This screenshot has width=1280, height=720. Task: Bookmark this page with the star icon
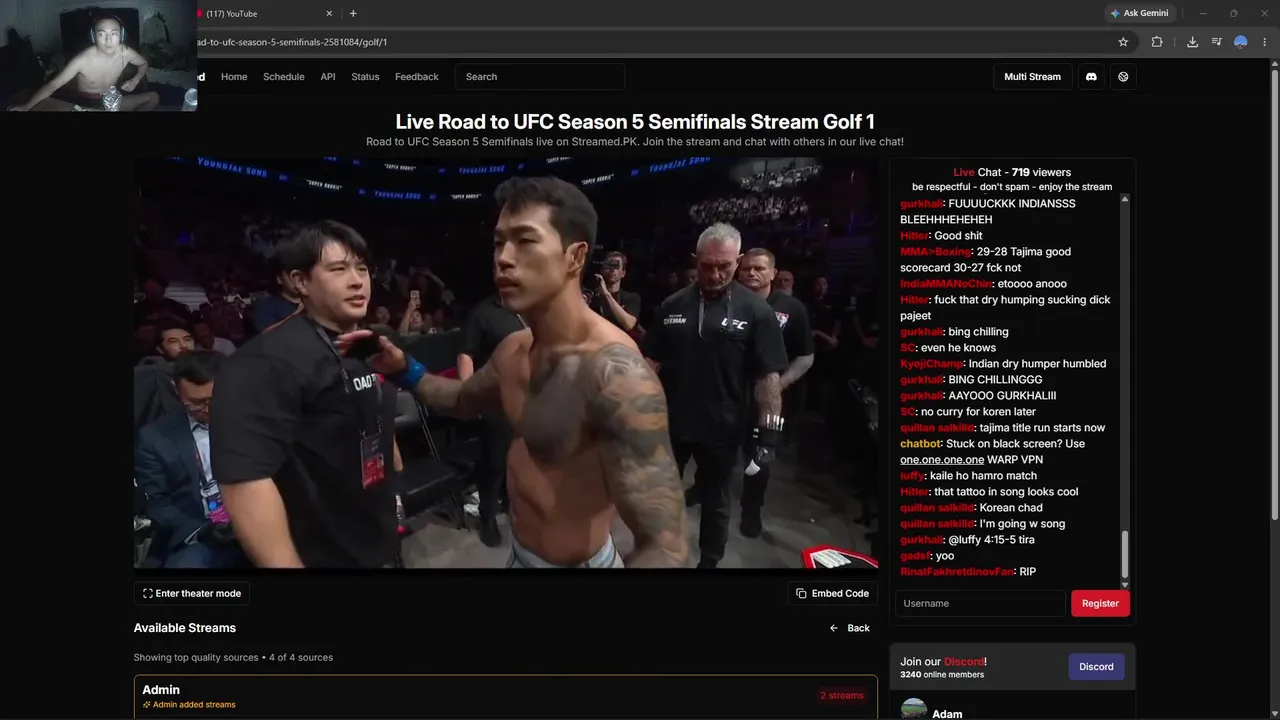tap(1123, 42)
